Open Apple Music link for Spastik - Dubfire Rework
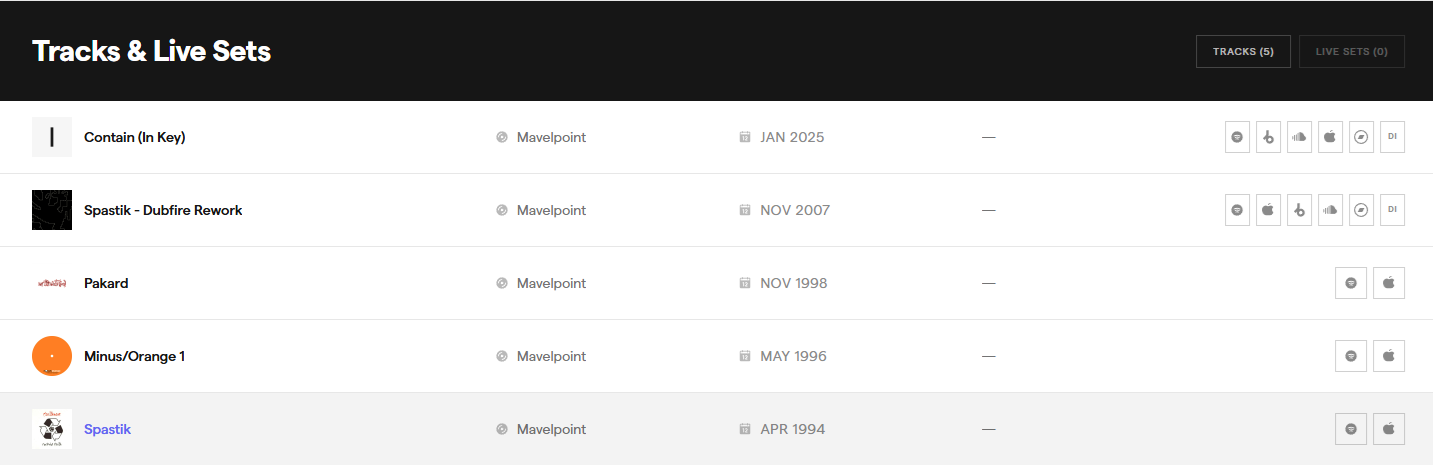The image size is (1433, 465). [1268, 210]
